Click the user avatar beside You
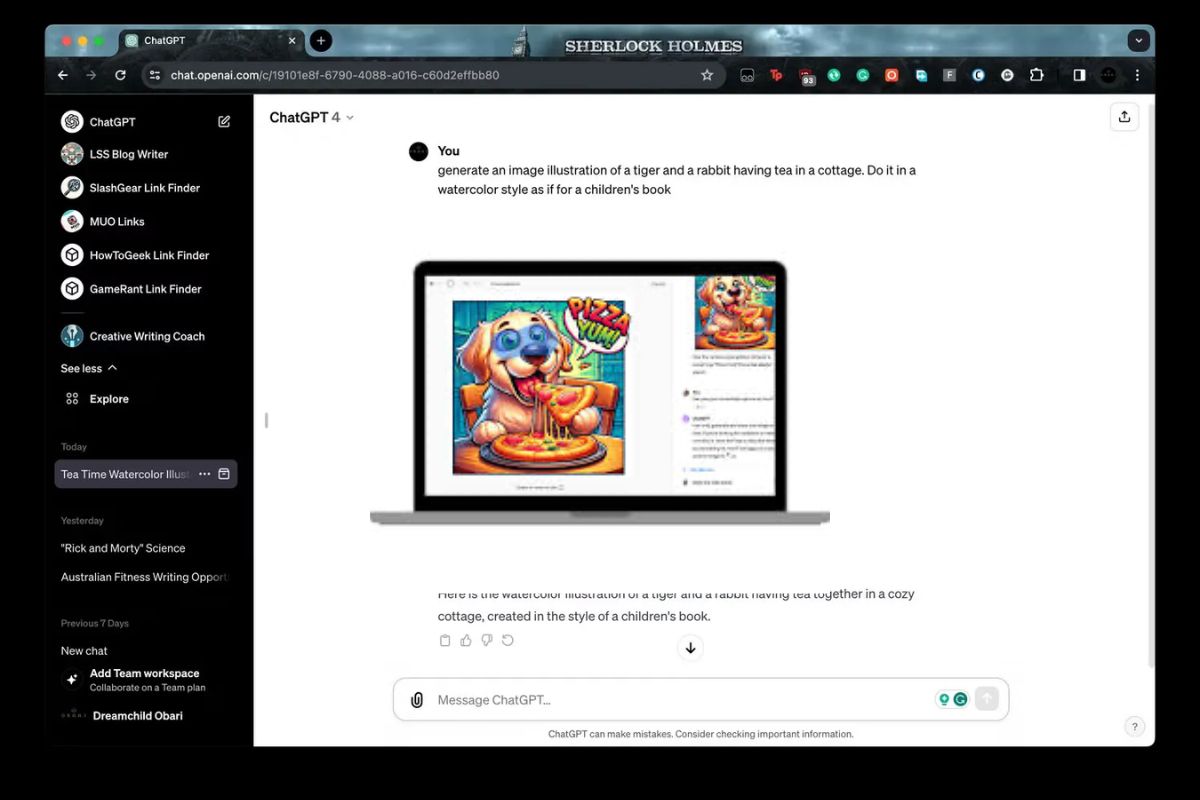 point(419,151)
